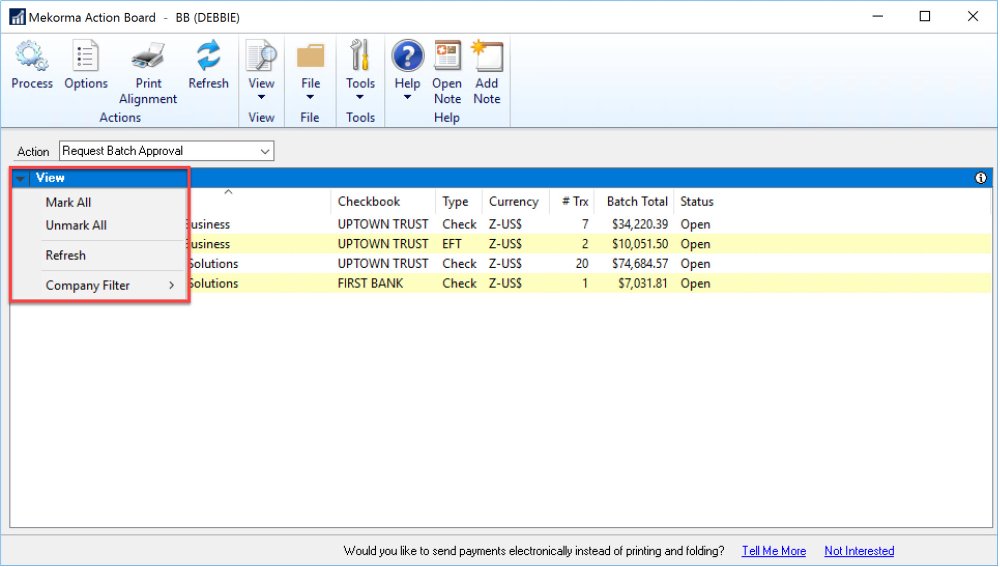Click the Mekorma app icon in title bar

17,17
